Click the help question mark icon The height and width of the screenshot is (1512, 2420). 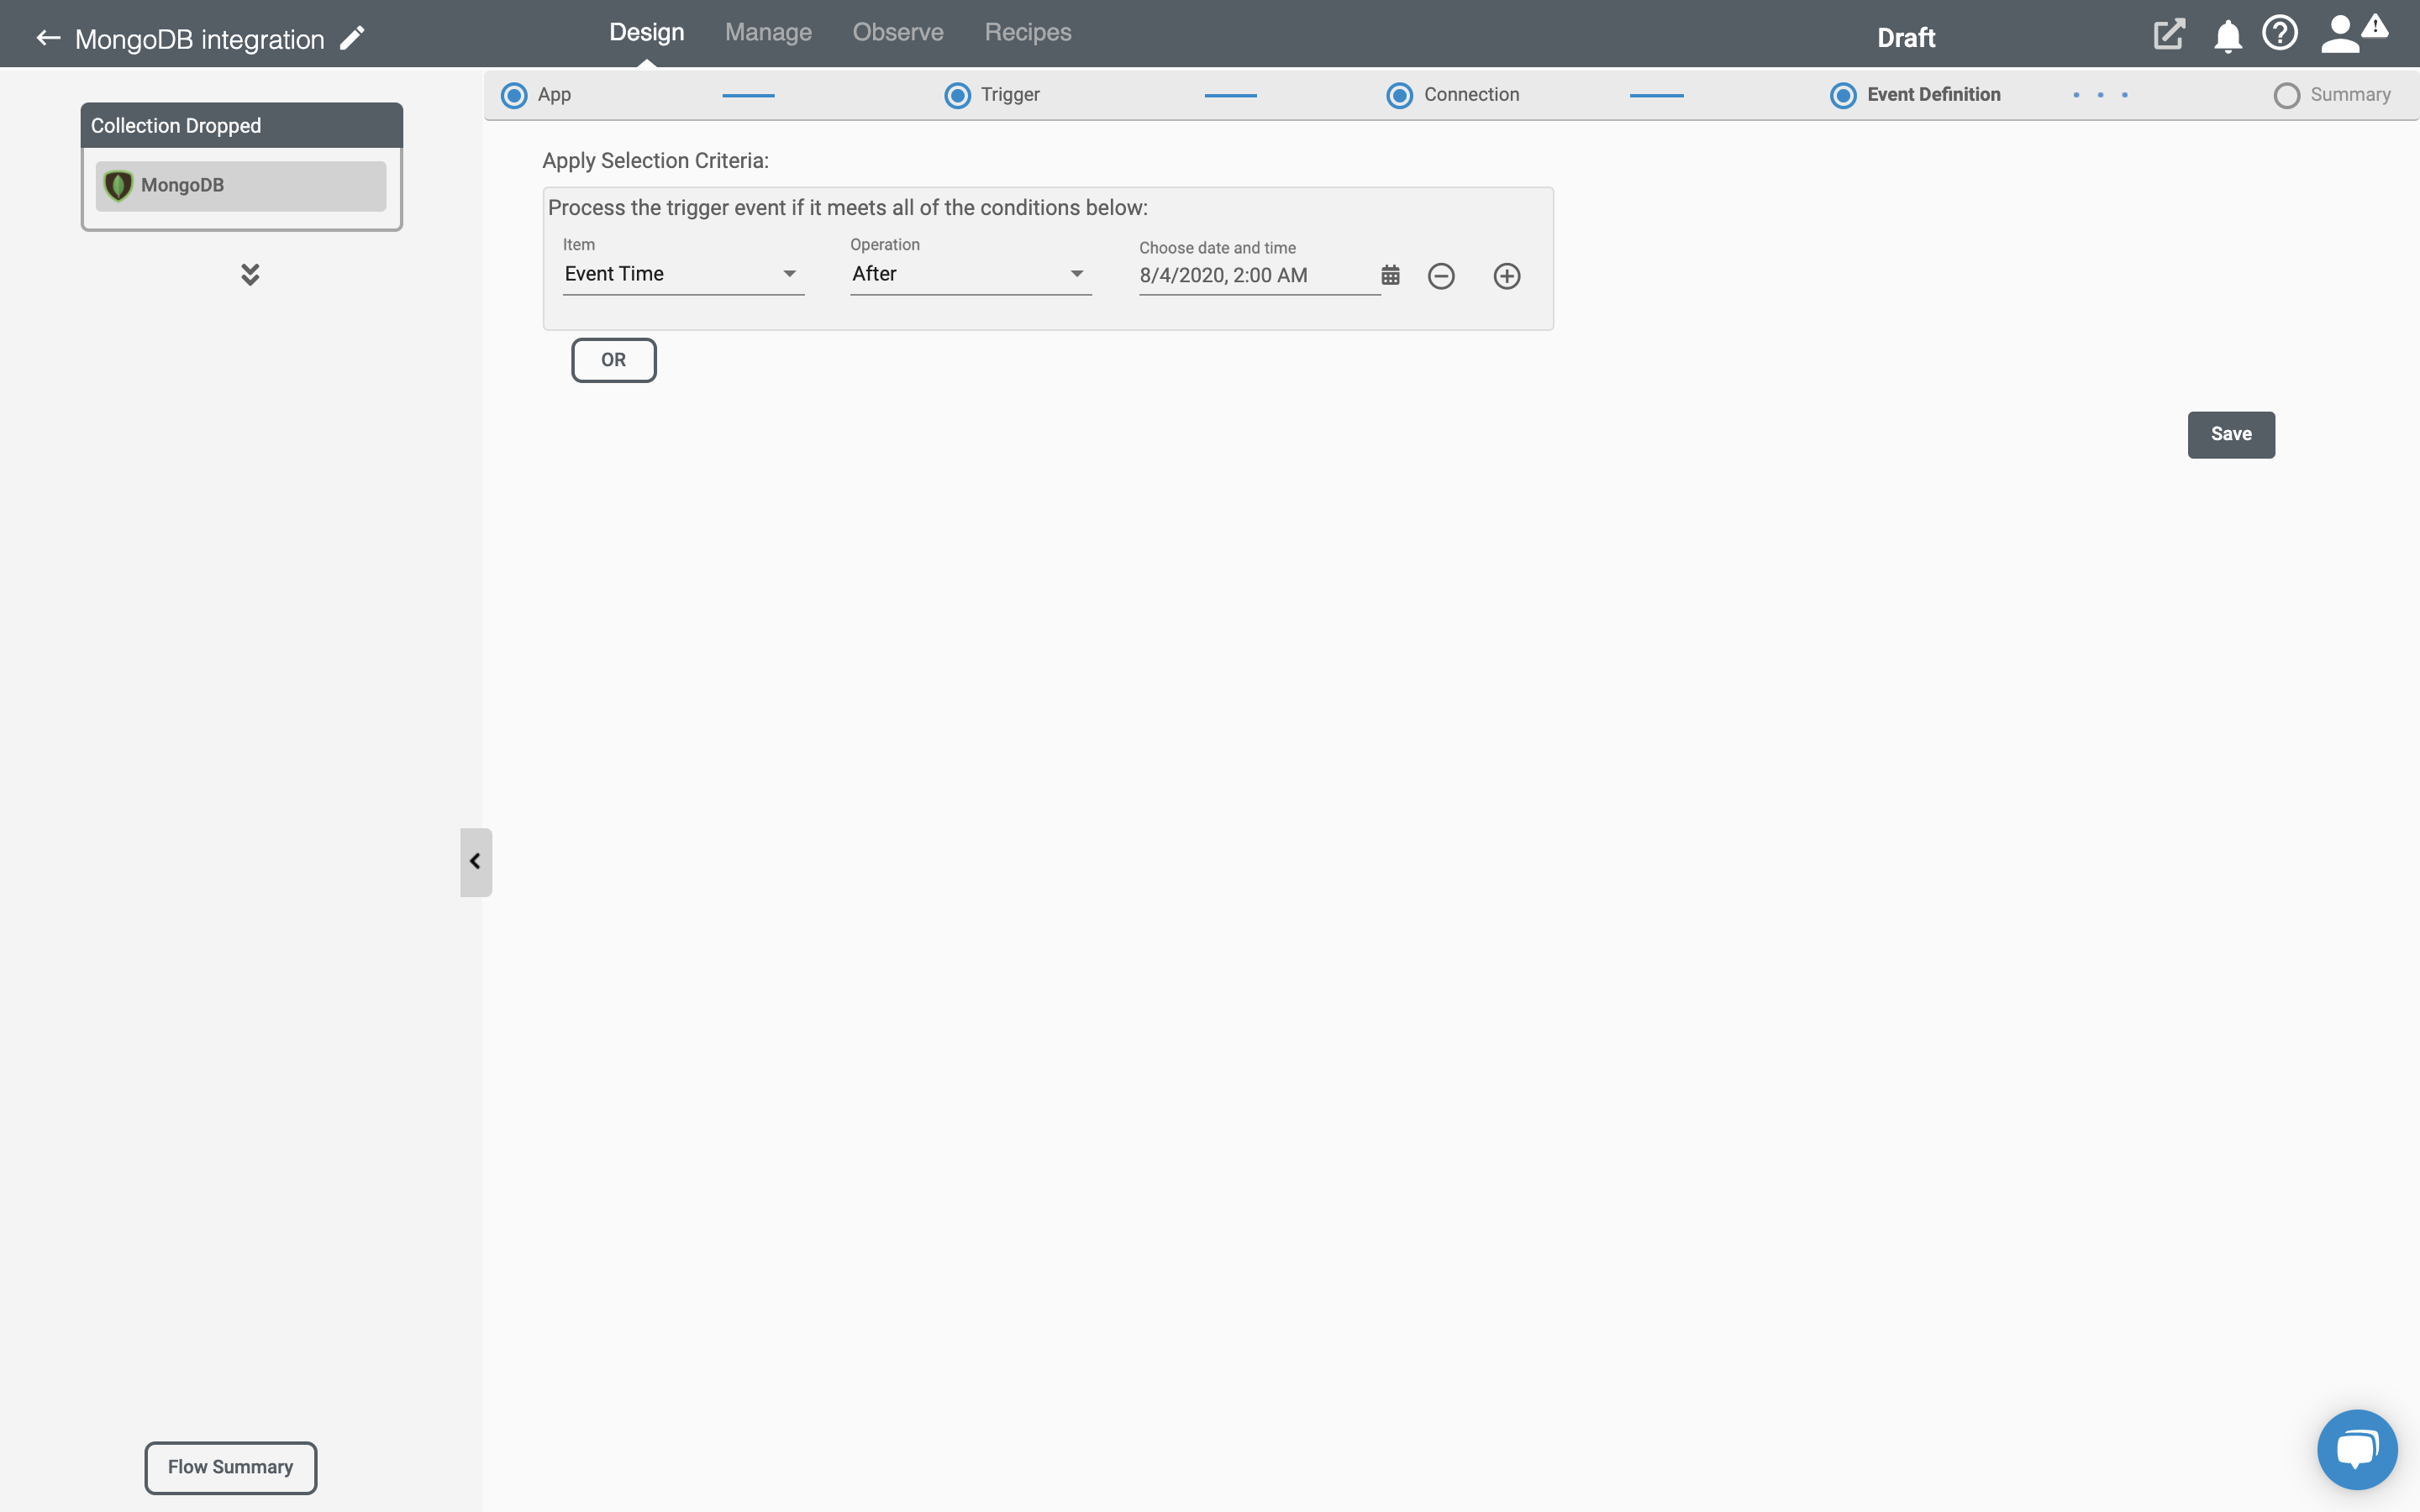coord(2279,33)
